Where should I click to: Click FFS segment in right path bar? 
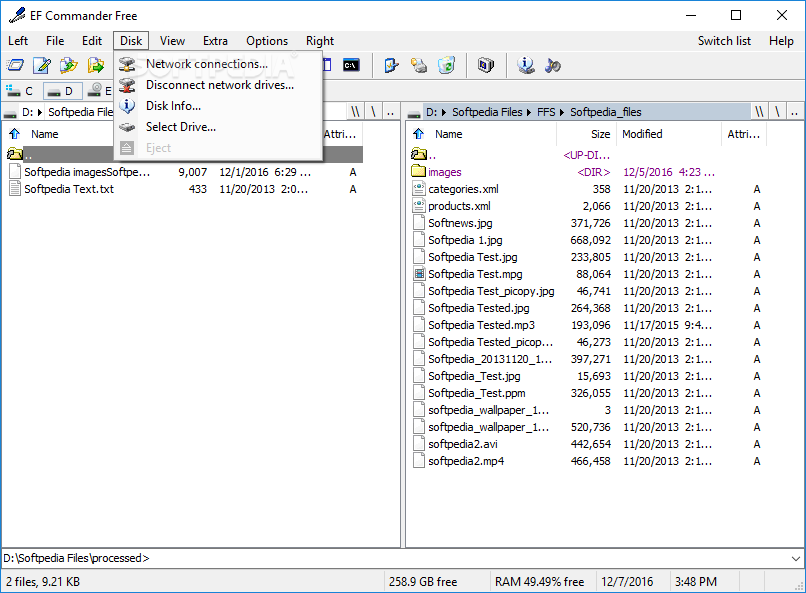(x=546, y=112)
